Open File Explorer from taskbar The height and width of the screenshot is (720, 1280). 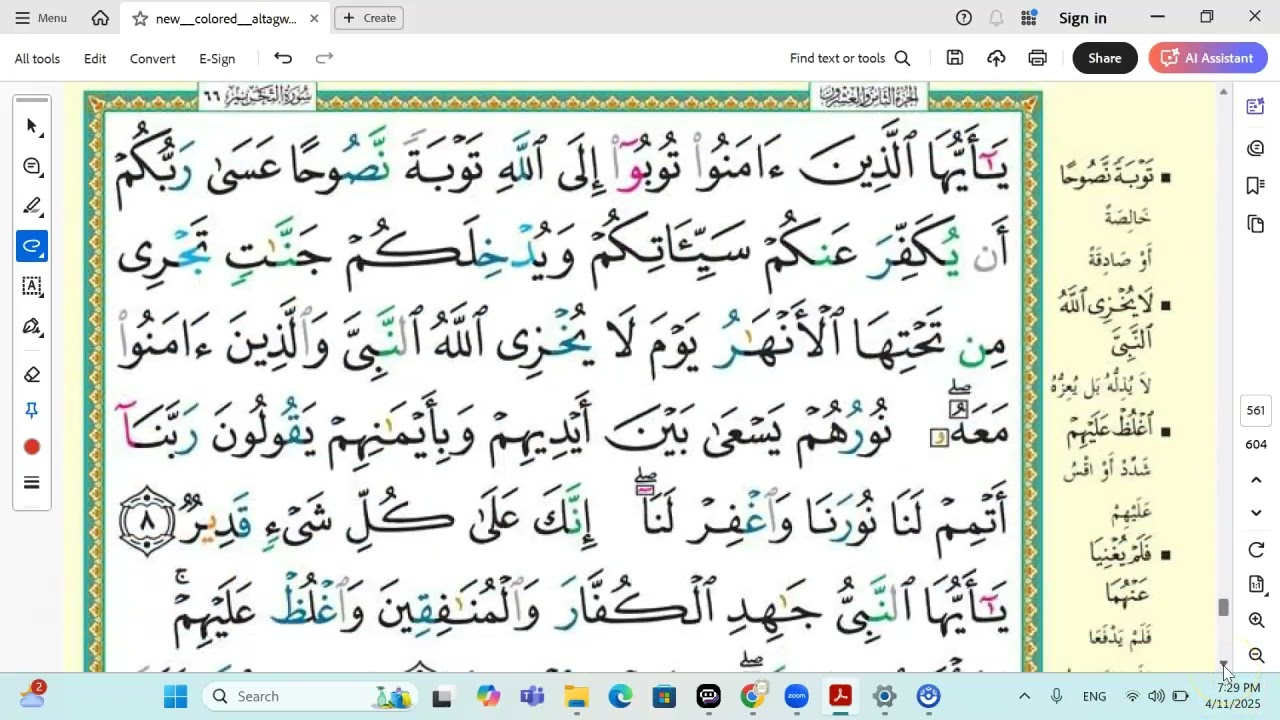click(577, 696)
